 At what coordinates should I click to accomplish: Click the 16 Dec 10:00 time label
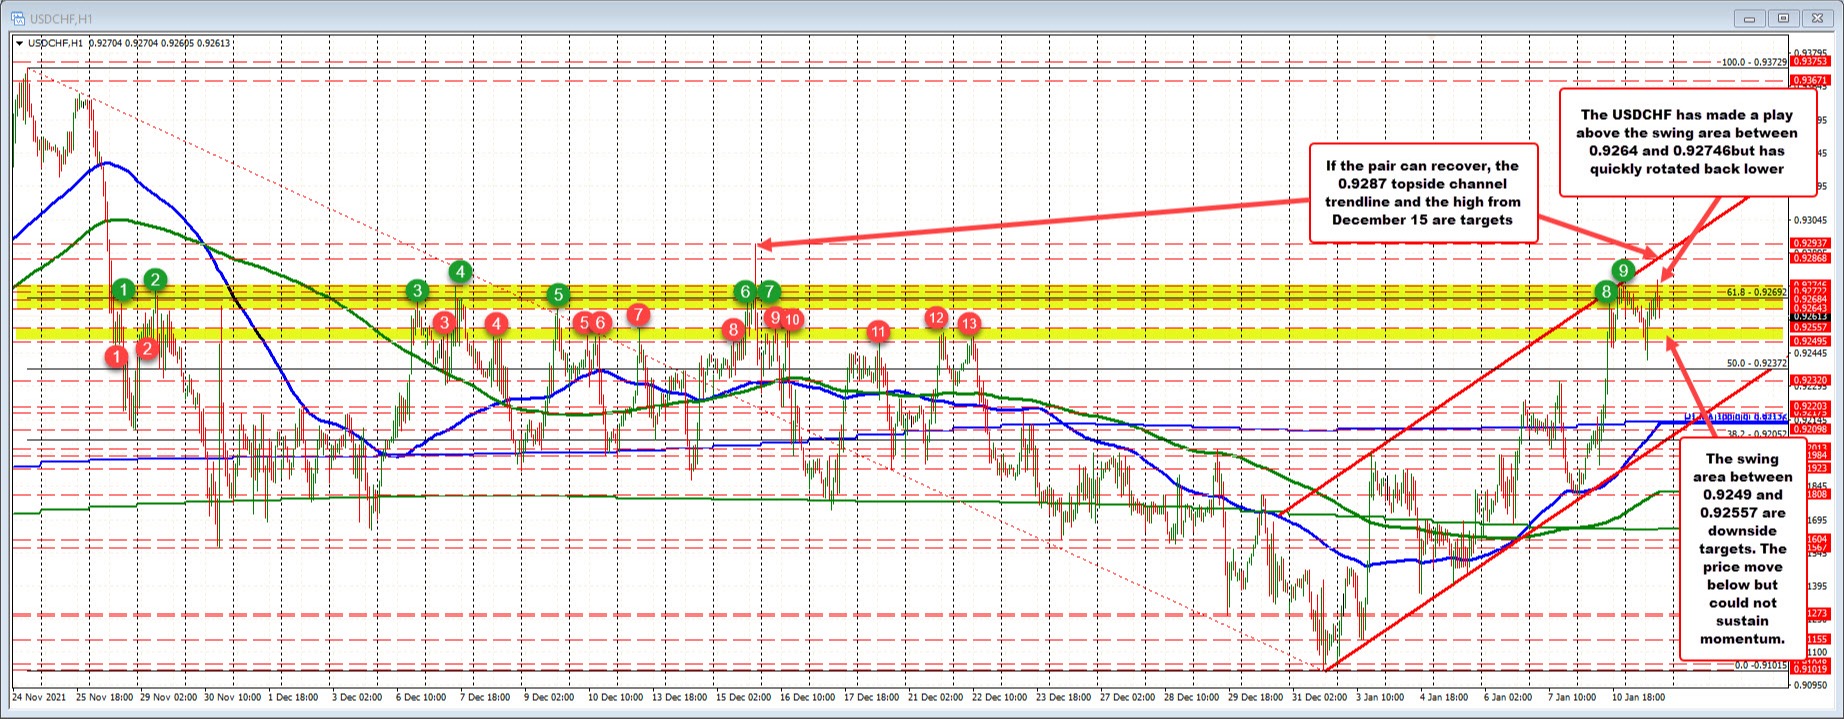808,697
